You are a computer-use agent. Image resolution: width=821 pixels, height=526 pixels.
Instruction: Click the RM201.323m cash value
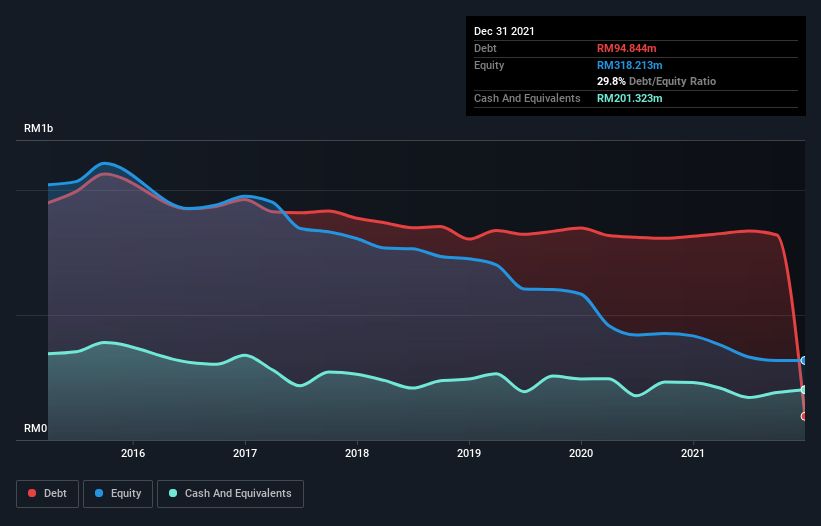point(630,98)
